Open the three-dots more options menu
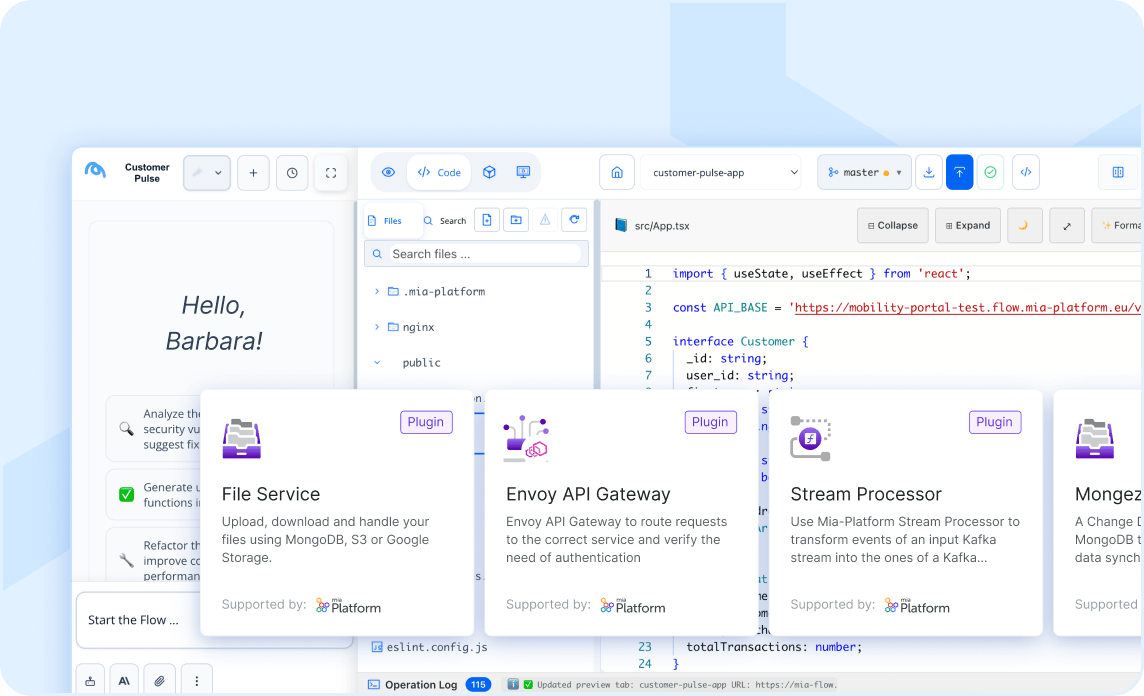 tap(196, 681)
